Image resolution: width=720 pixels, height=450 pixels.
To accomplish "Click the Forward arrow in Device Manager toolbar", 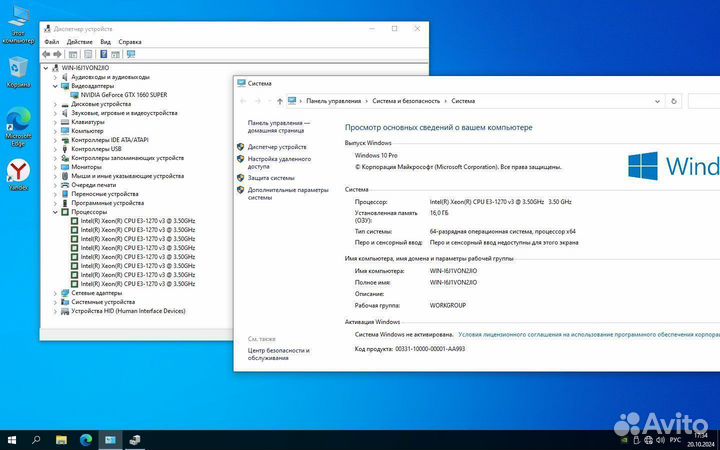I will [57, 54].
